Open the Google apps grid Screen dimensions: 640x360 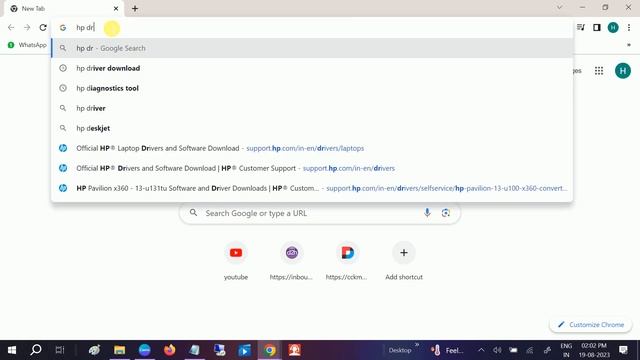click(599, 71)
